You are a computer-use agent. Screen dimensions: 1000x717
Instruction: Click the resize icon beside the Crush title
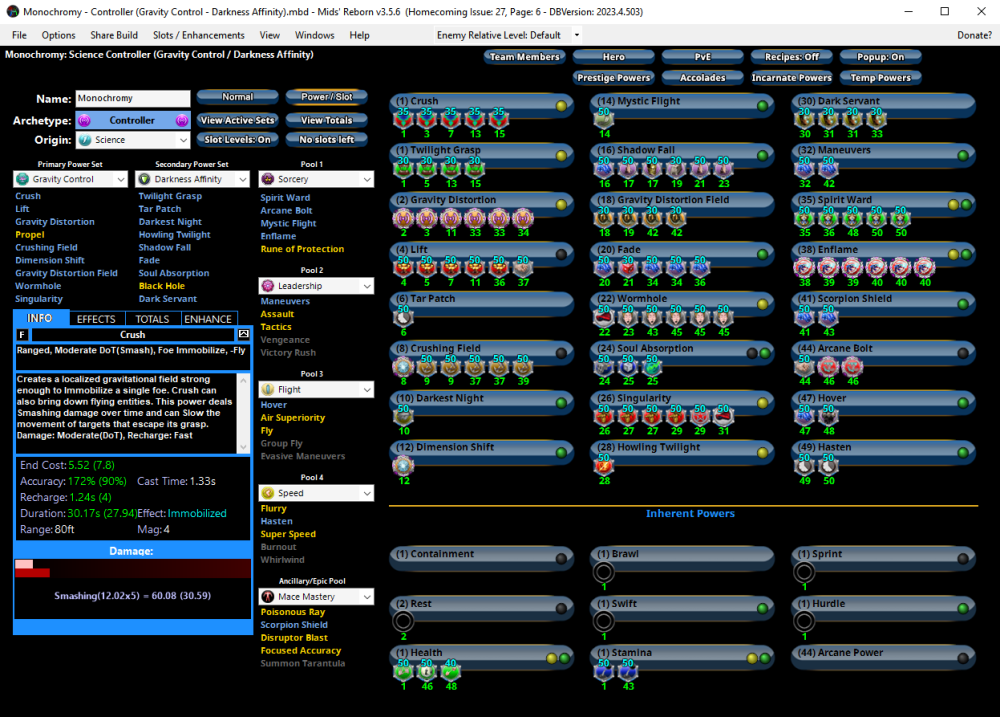click(243, 334)
